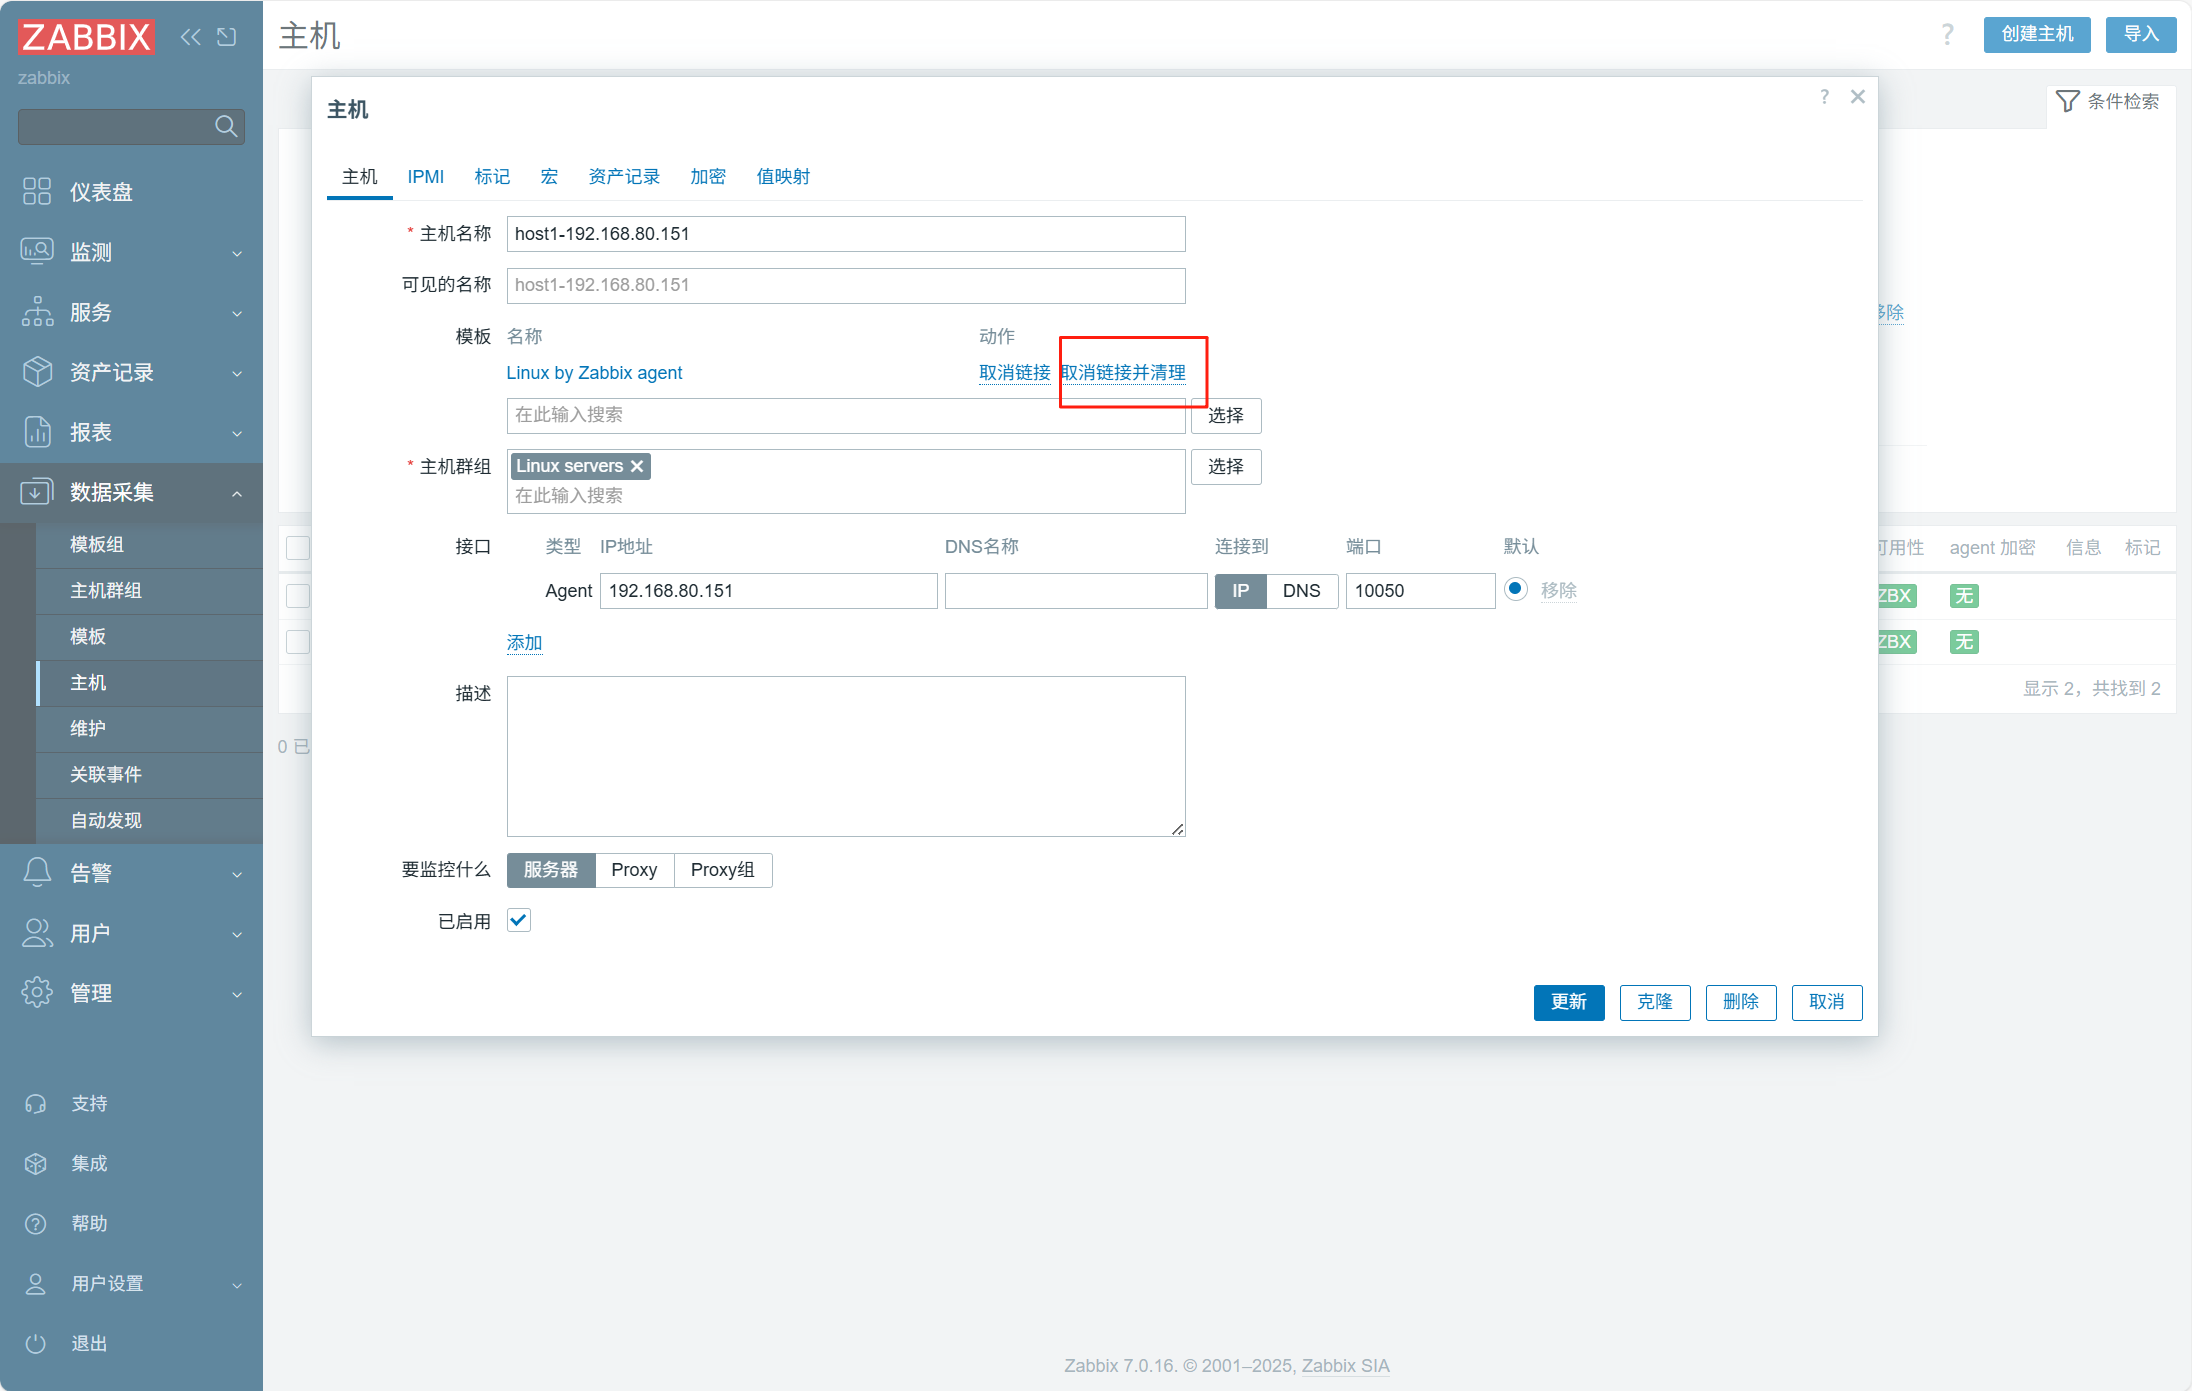Expand the 资产记录 menu chevron
Screen dimensions: 2192x1391
click(x=237, y=373)
